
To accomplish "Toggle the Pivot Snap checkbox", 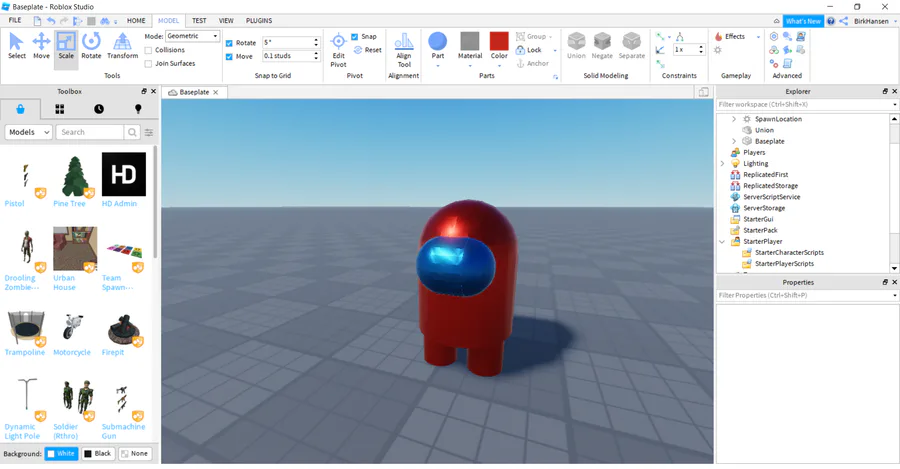I will tap(354, 36).
